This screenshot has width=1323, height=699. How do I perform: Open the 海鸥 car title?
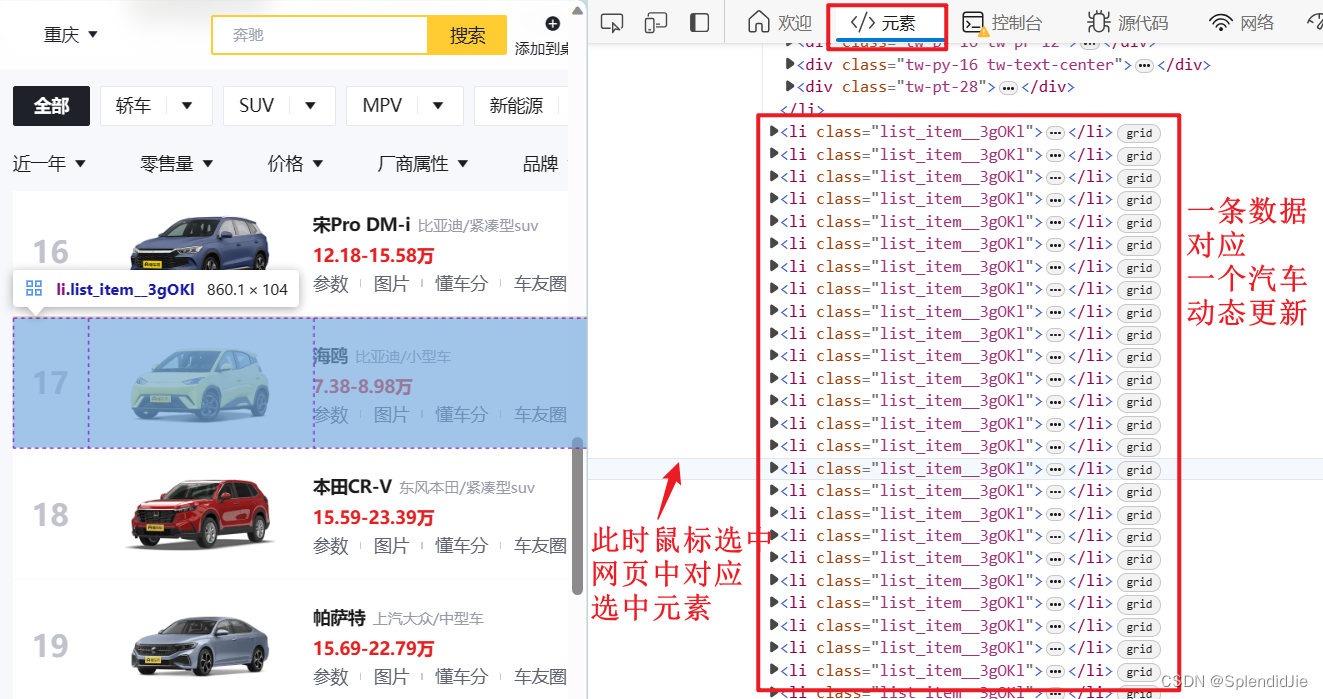[331, 356]
